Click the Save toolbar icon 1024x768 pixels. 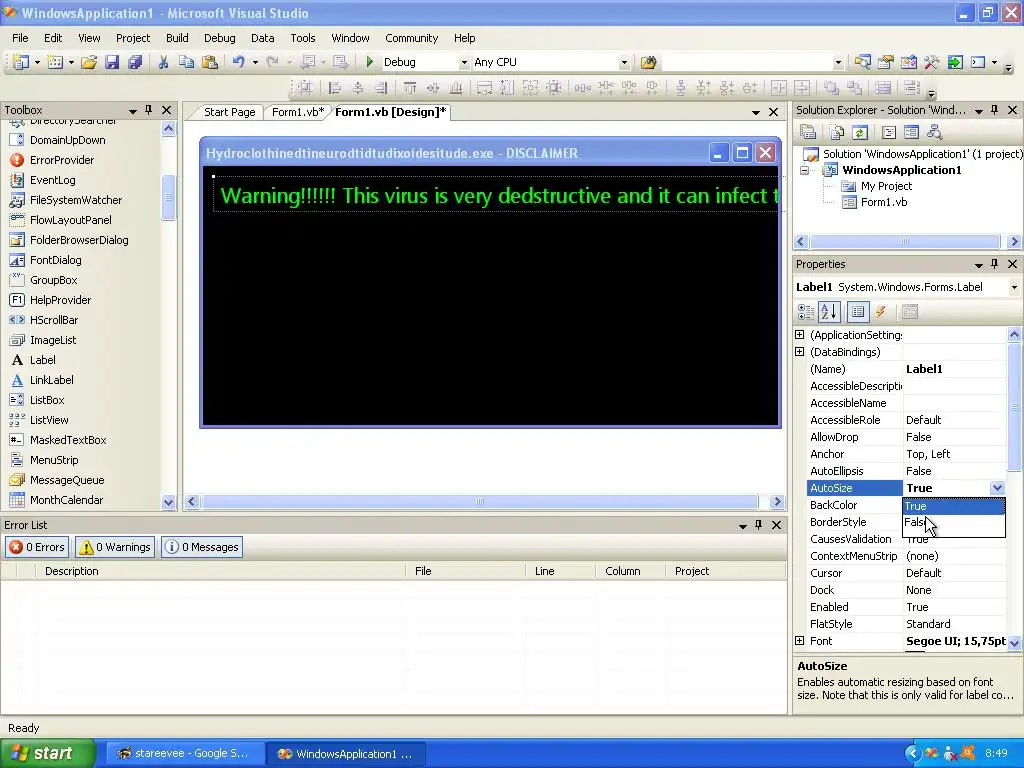click(112, 62)
